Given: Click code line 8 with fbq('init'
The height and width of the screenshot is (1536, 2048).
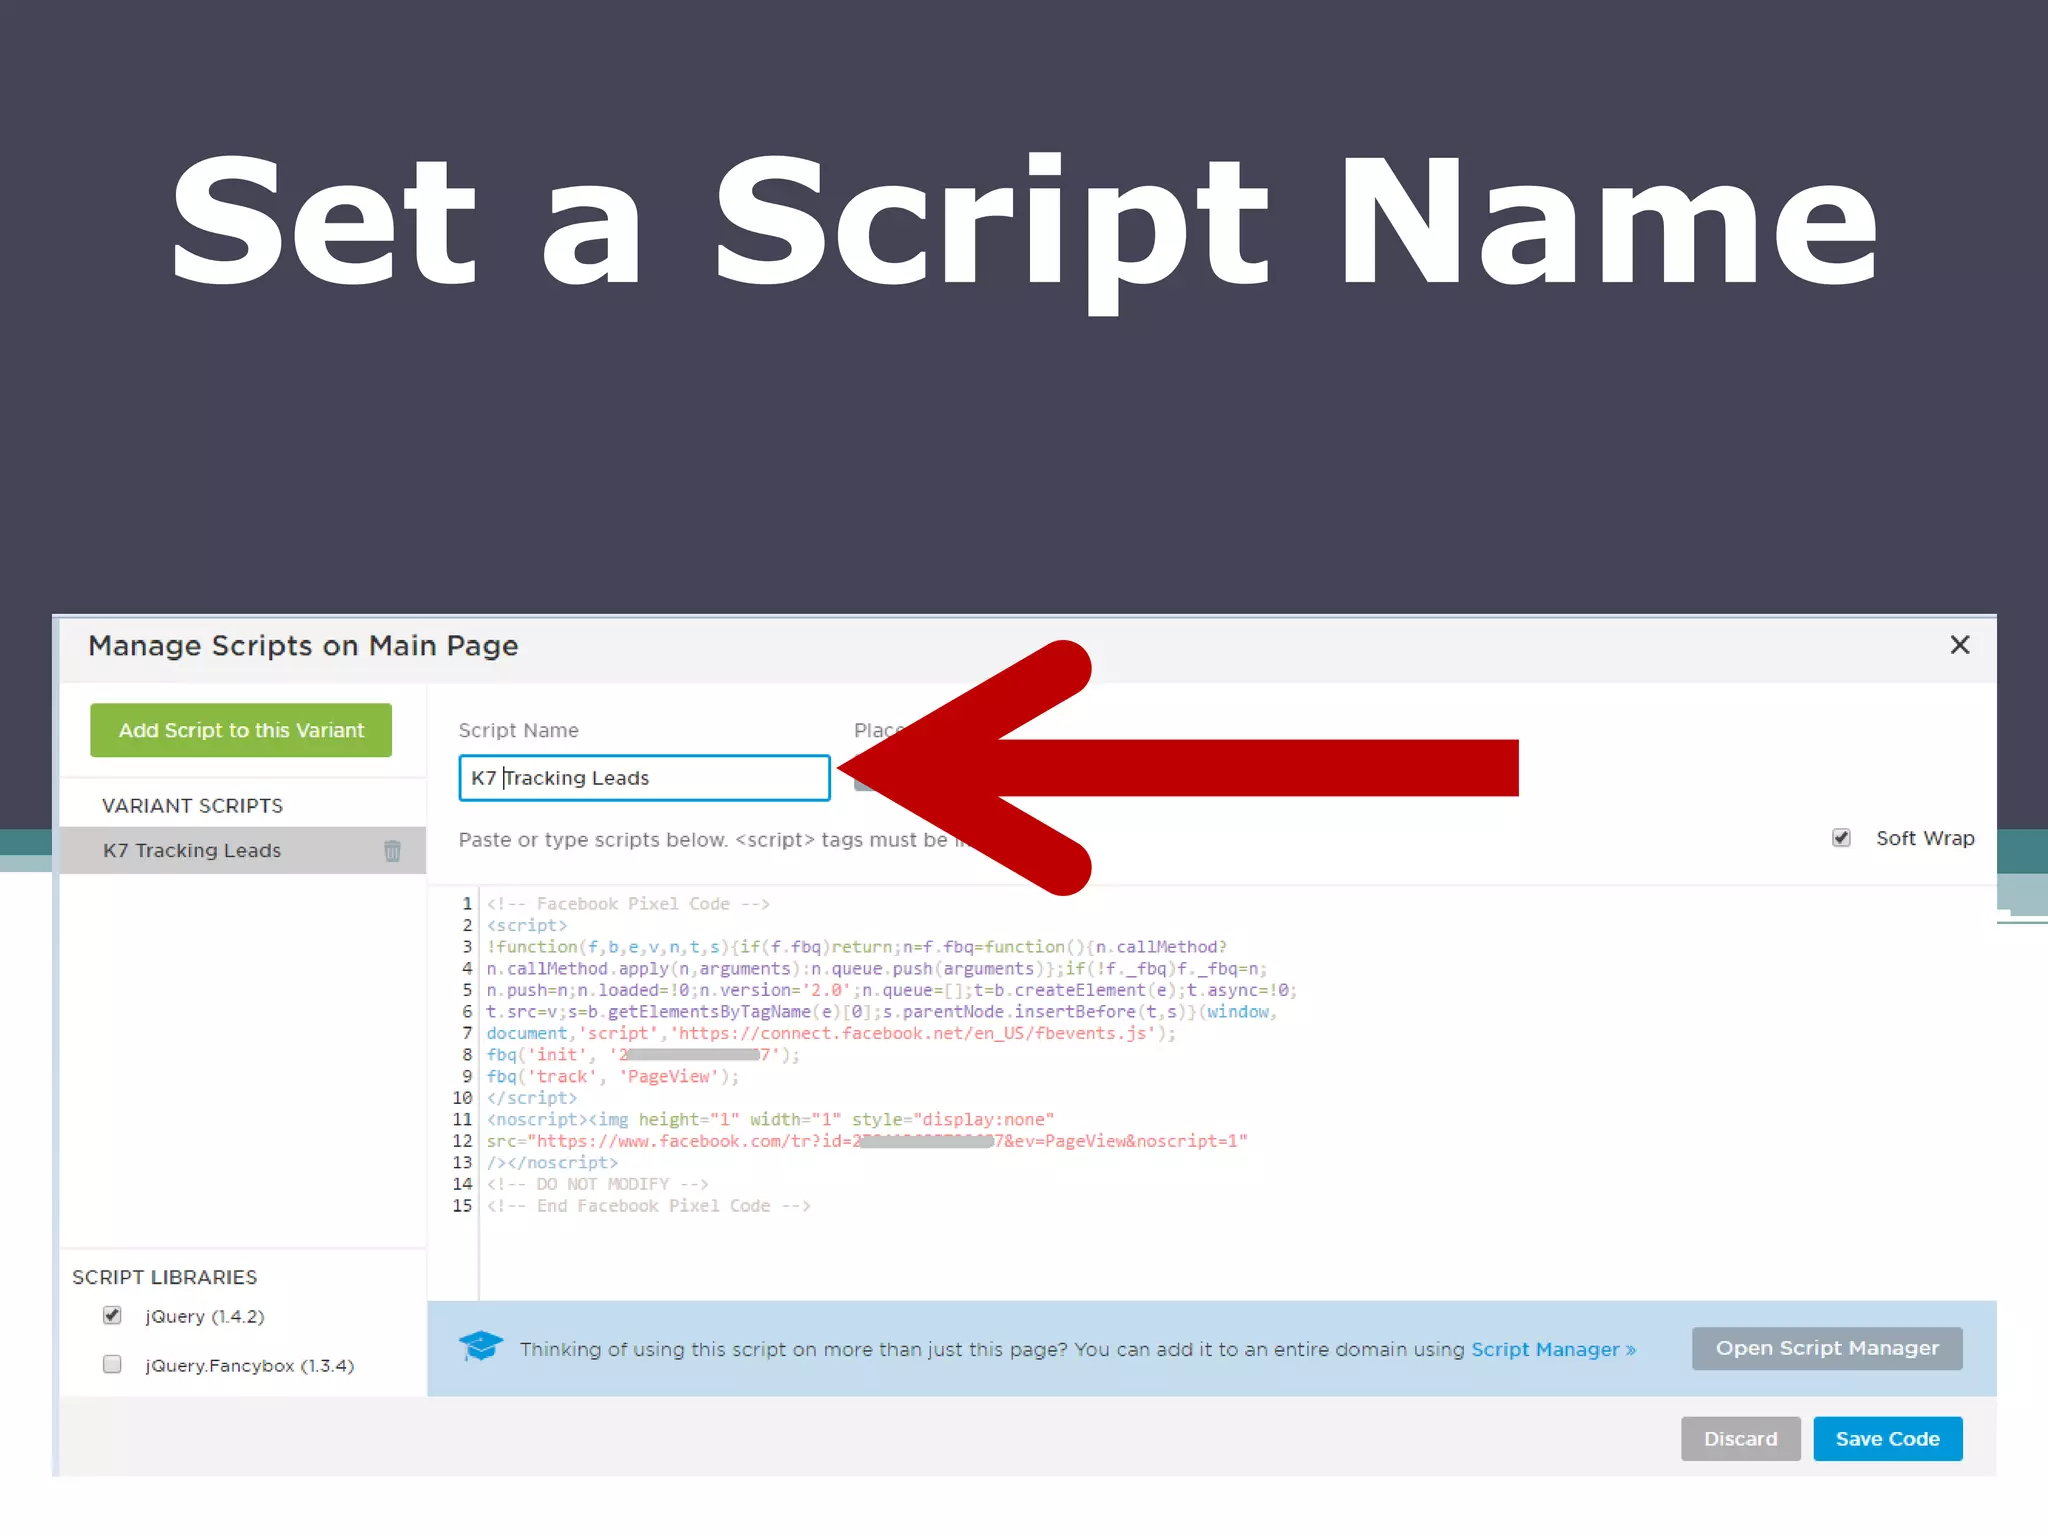Looking at the screenshot, I should pos(643,1055).
